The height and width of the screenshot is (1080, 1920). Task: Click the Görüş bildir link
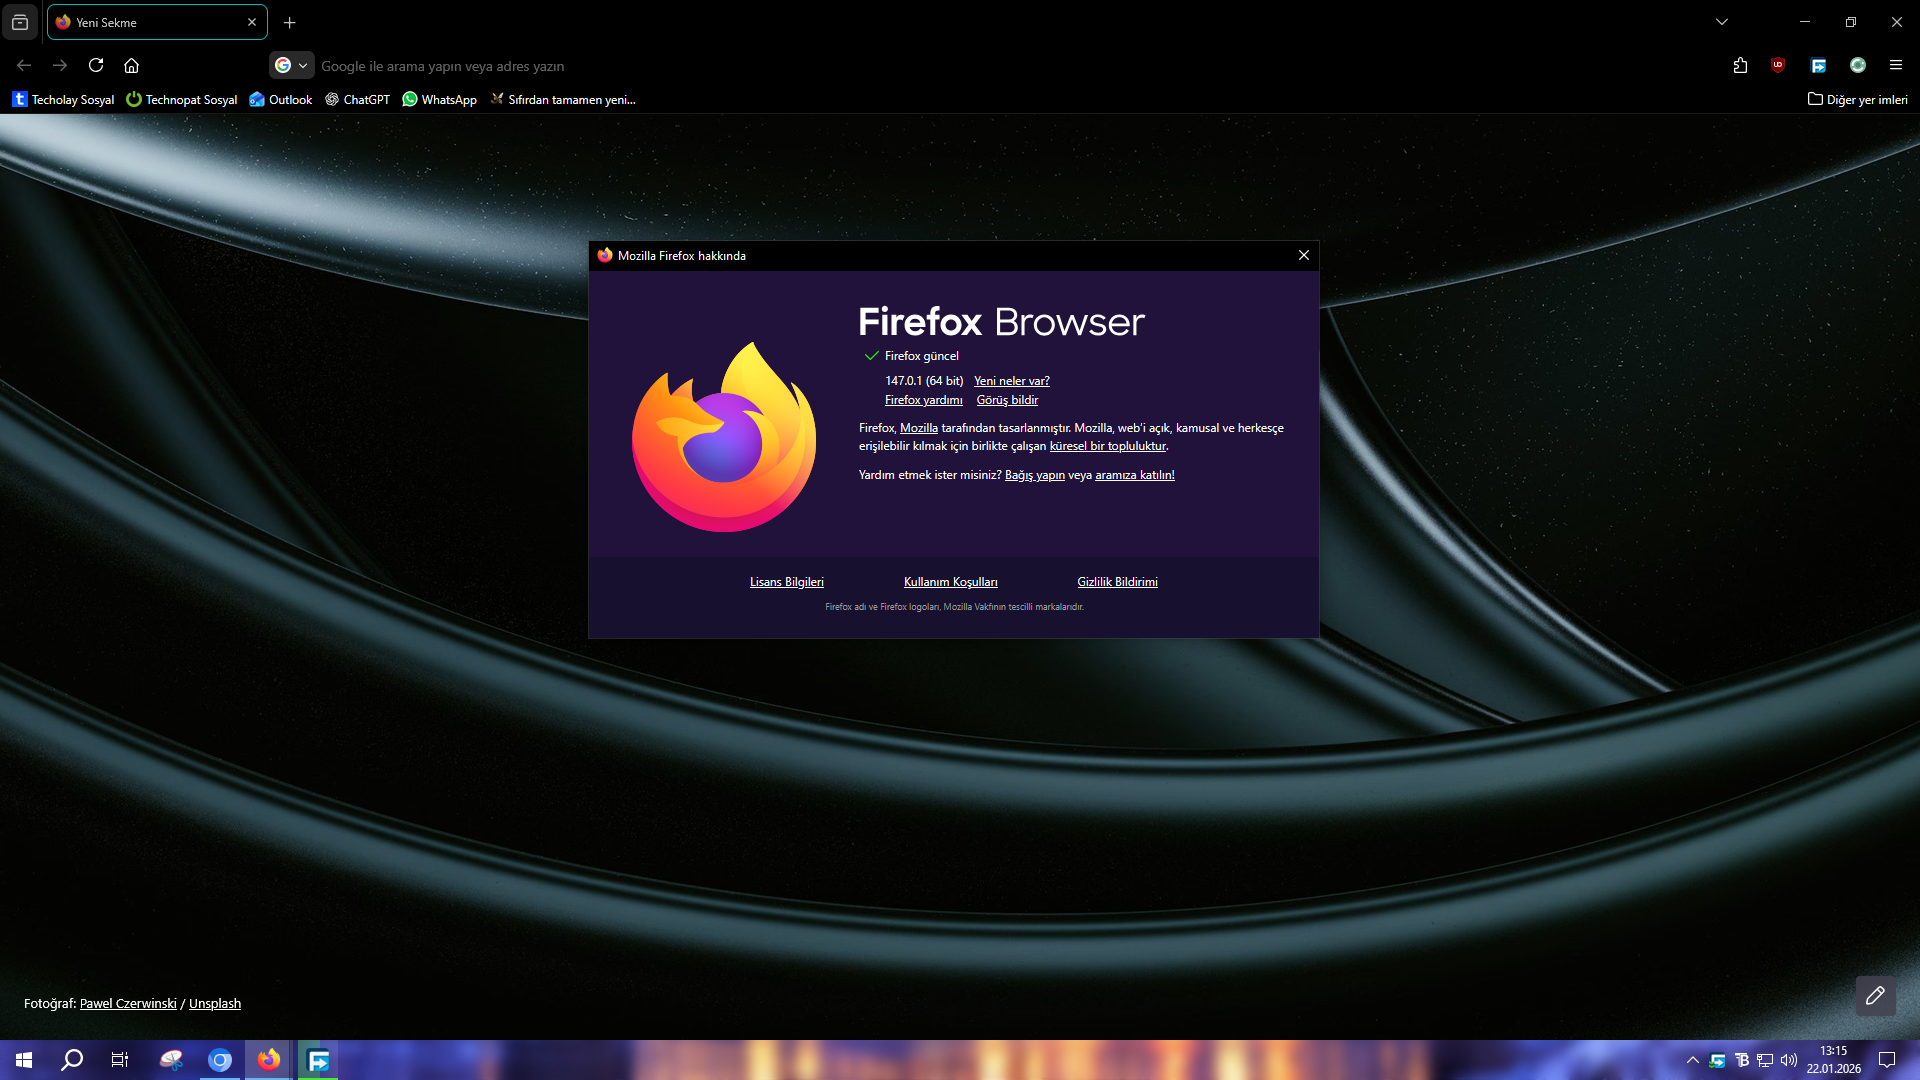pos(1007,400)
